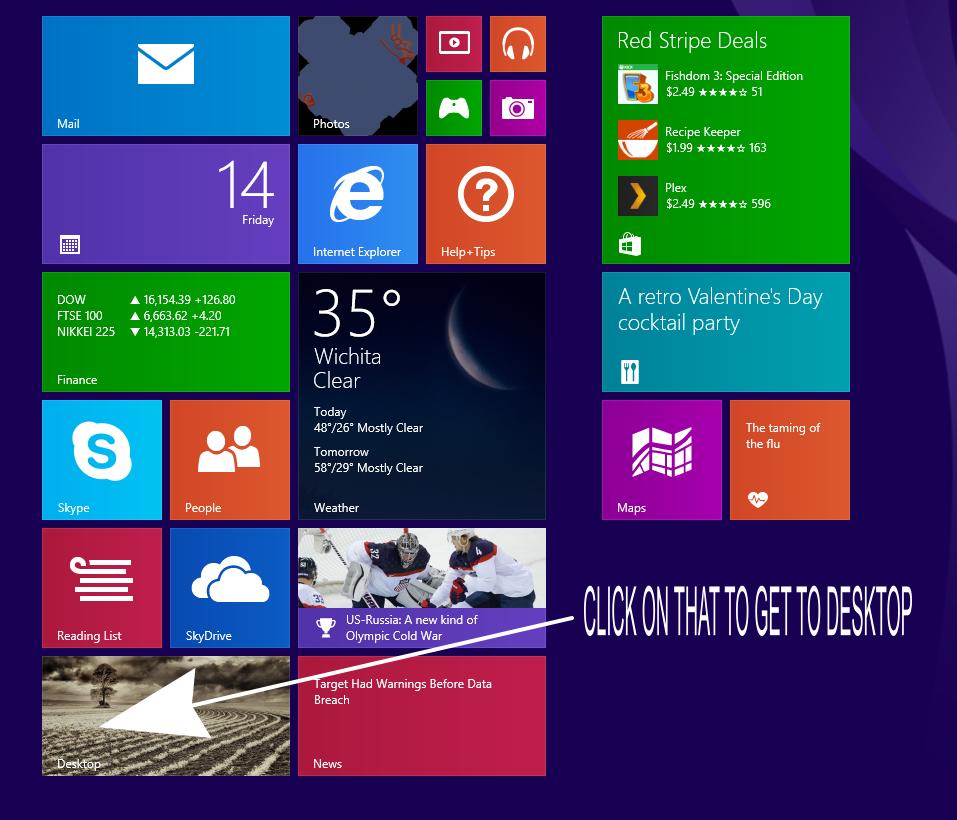Open the Food & Drink Valentine's cocktail tile
Image resolution: width=957 pixels, height=820 pixels.
(726, 332)
